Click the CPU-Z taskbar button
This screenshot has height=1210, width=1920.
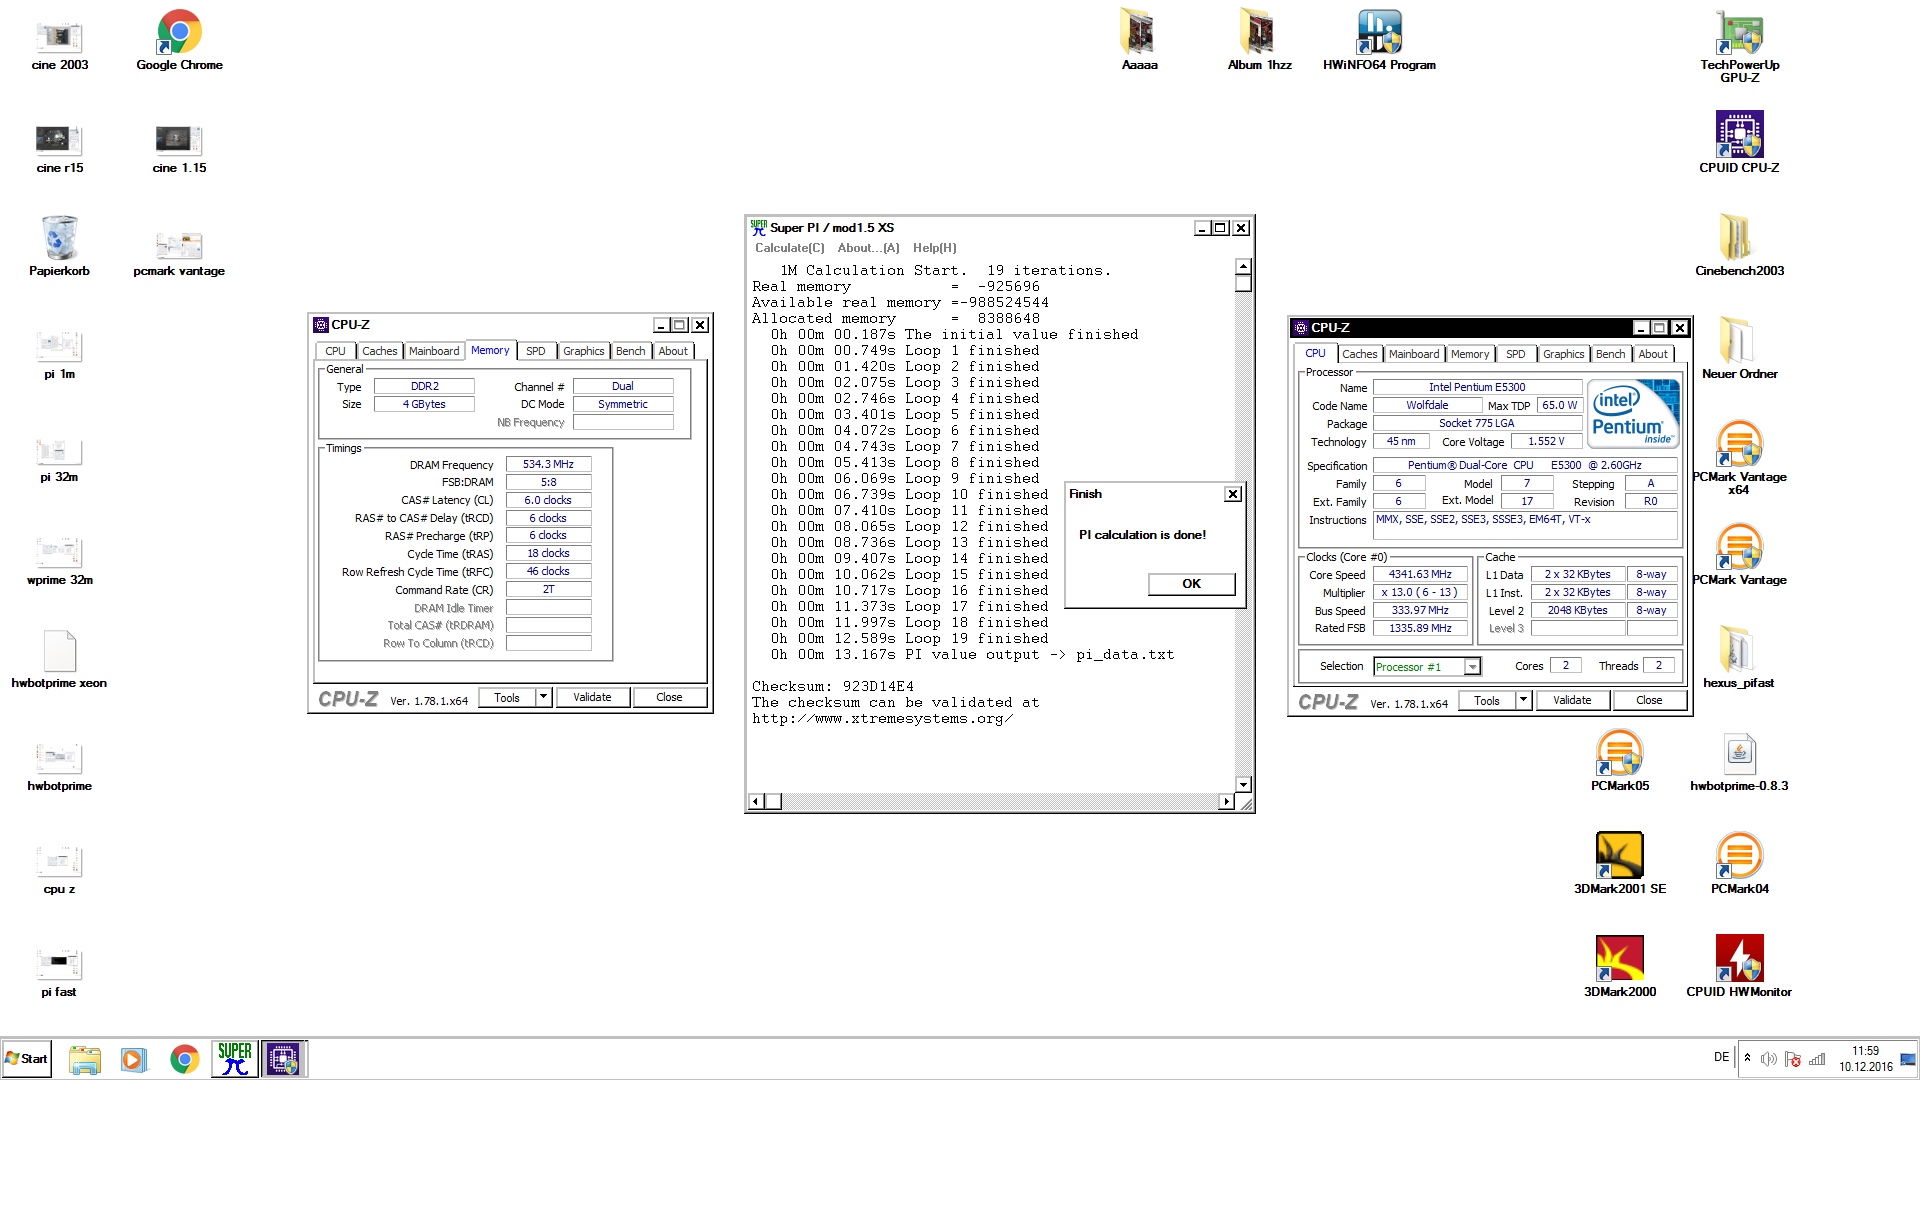[283, 1059]
